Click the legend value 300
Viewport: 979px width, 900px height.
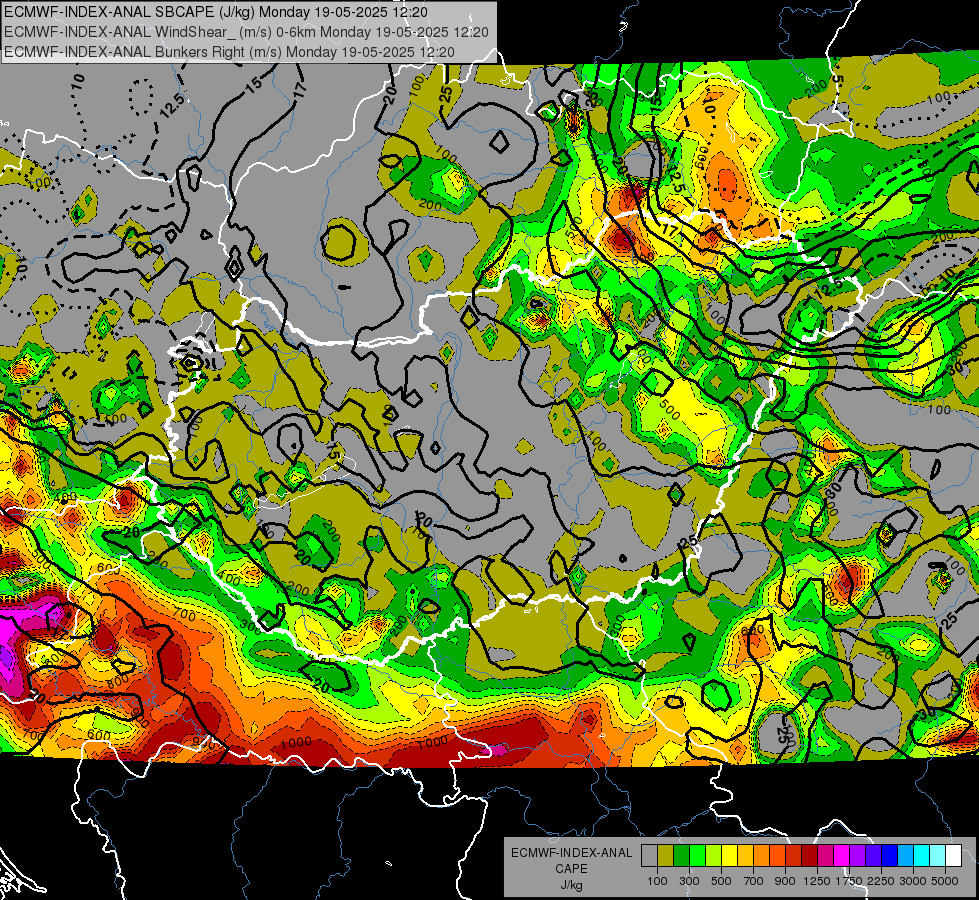click(689, 881)
